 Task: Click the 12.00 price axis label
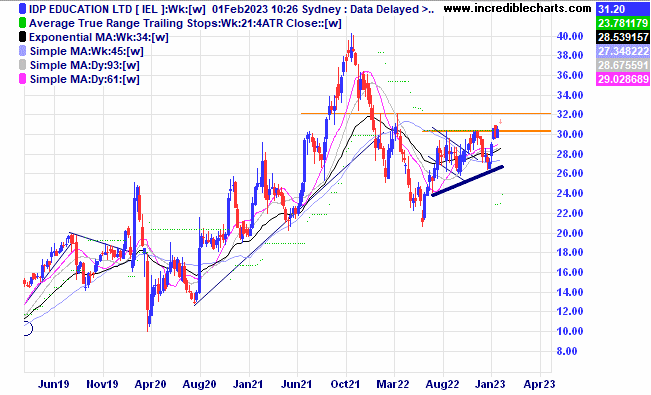click(x=570, y=311)
